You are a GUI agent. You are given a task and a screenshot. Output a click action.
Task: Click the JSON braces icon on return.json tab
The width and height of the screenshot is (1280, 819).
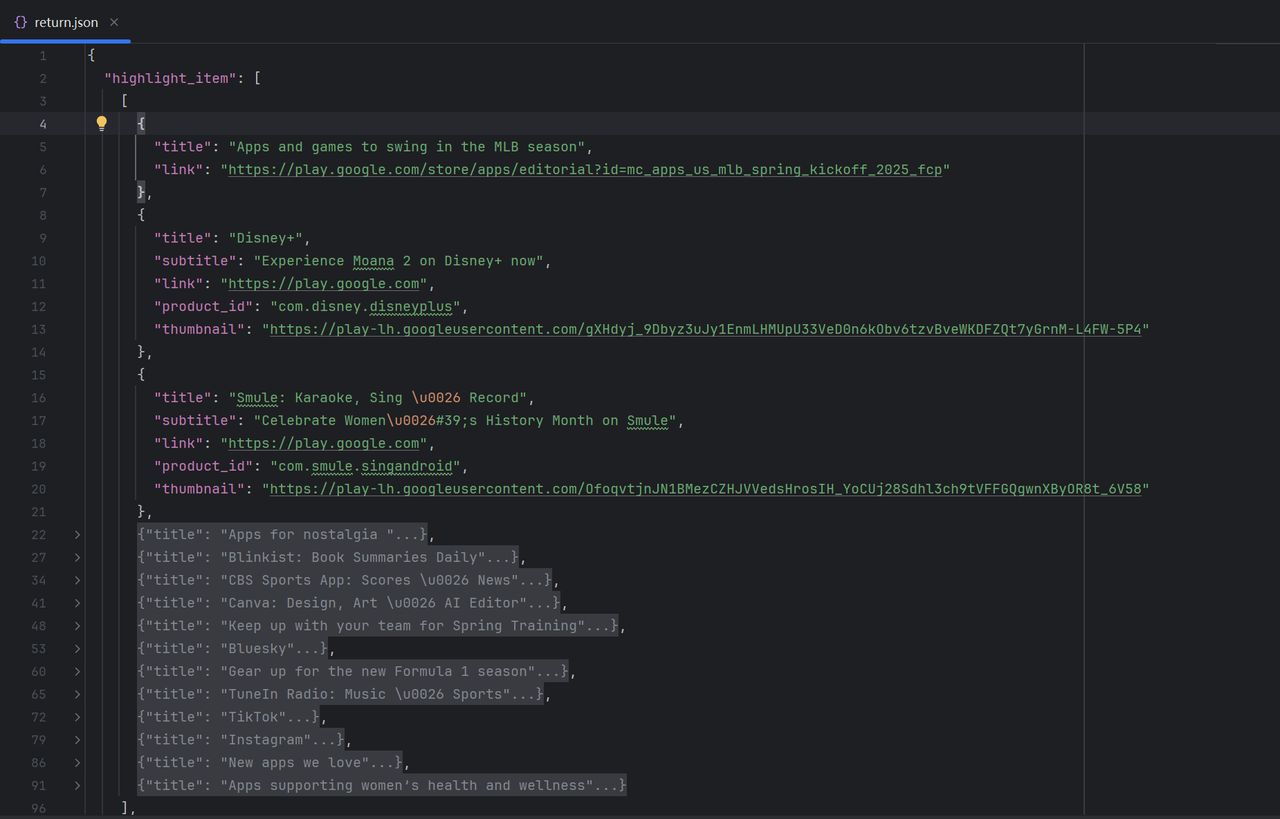pyautogui.click(x=20, y=22)
